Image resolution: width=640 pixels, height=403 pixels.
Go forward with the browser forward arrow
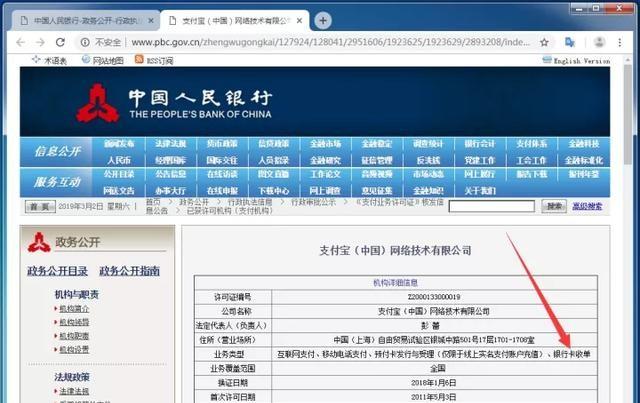coord(40,42)
